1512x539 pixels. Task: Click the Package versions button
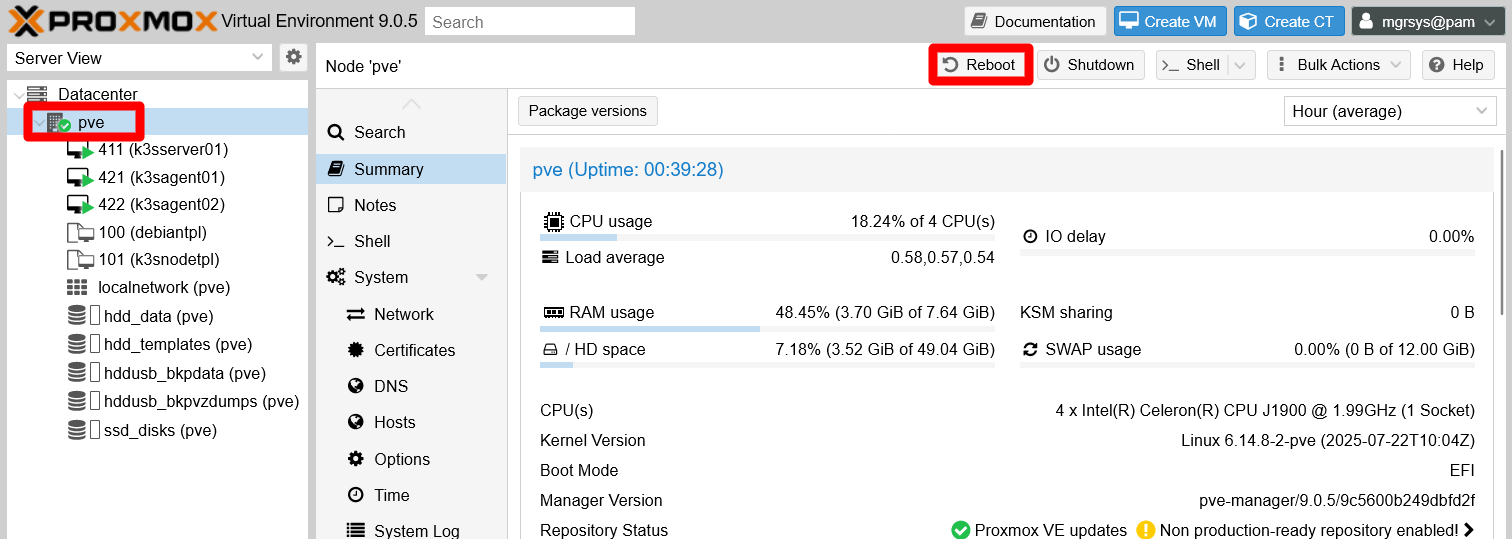[x=587, y=111]
